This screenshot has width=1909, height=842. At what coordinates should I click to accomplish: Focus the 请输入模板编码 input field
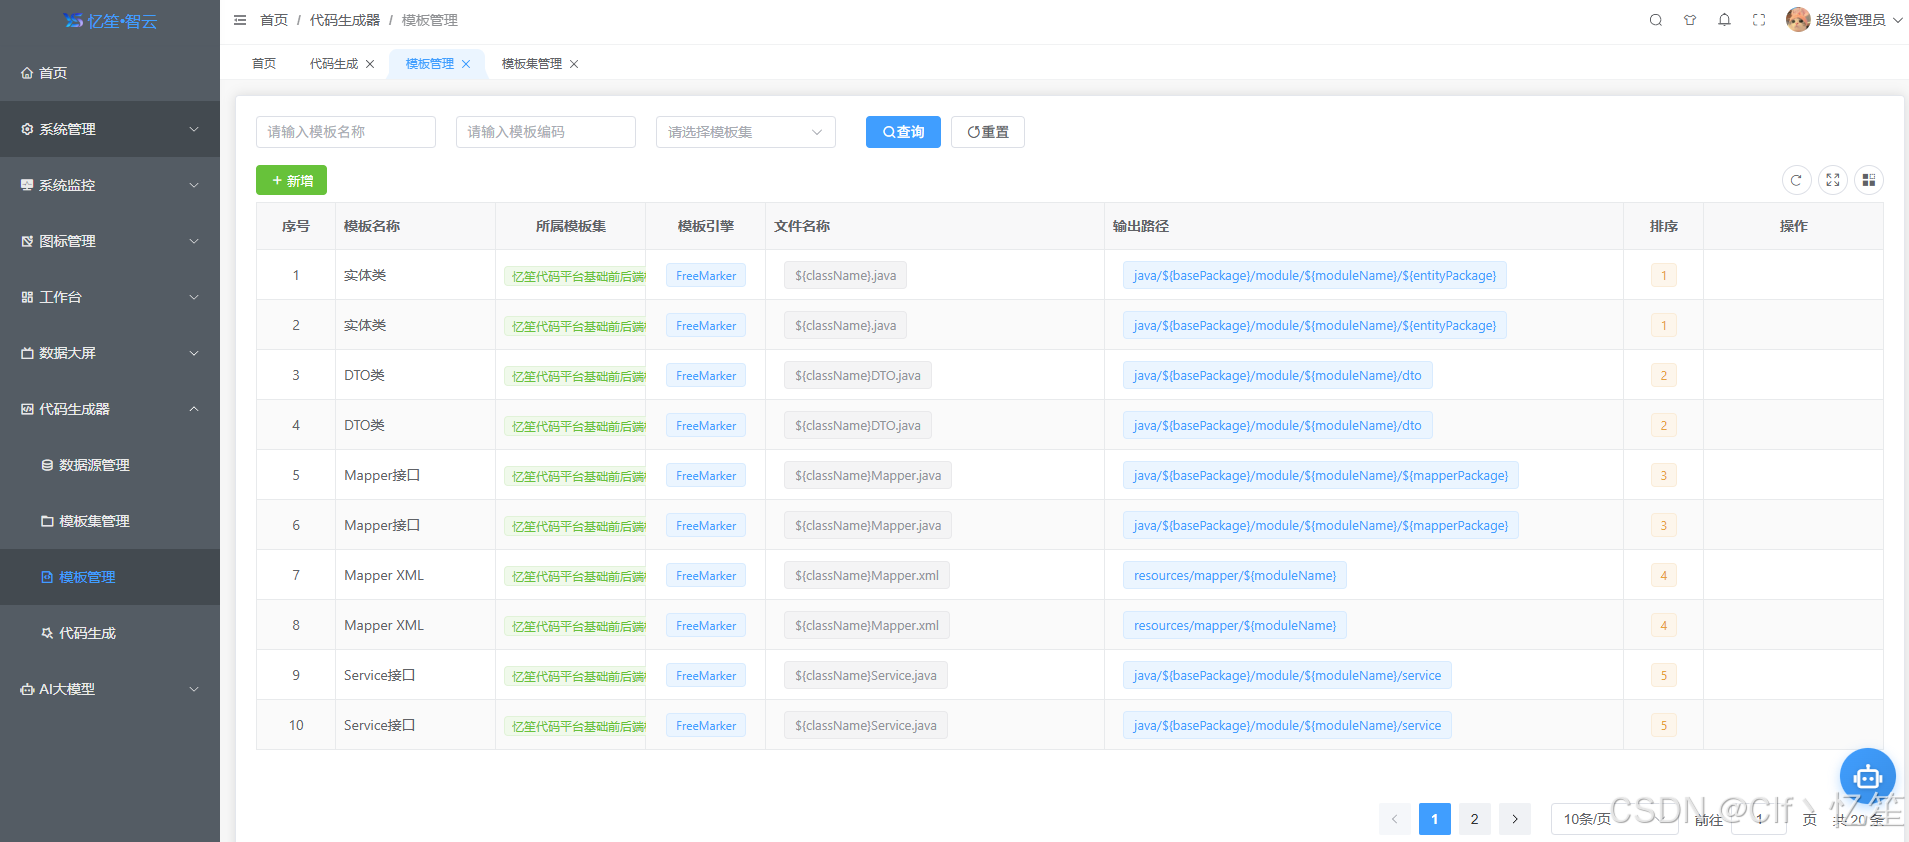tap(546, 132)
